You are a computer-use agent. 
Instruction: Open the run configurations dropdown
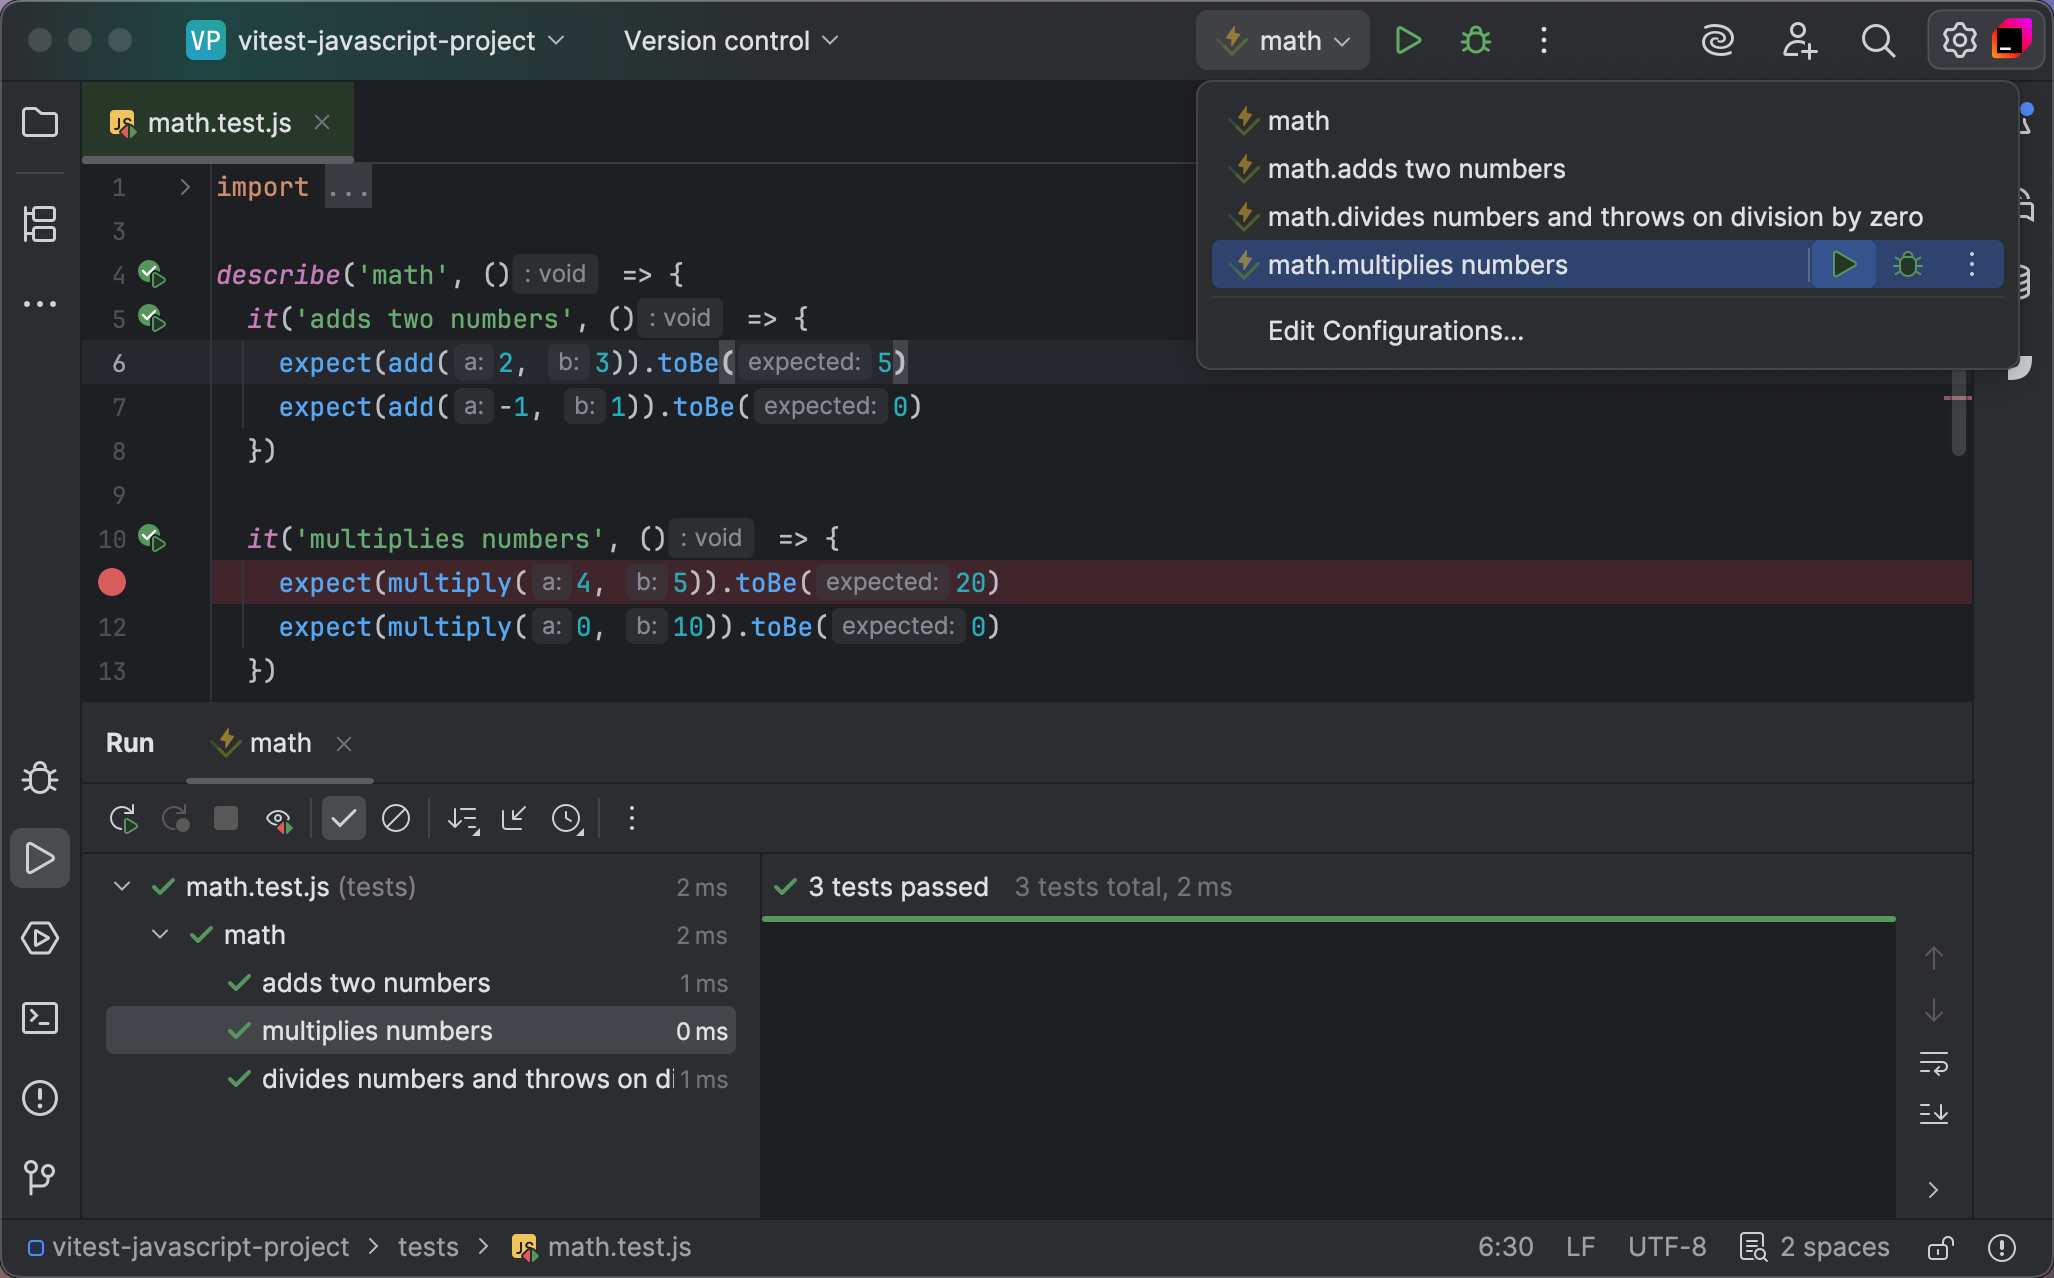tap(1282, 40)
